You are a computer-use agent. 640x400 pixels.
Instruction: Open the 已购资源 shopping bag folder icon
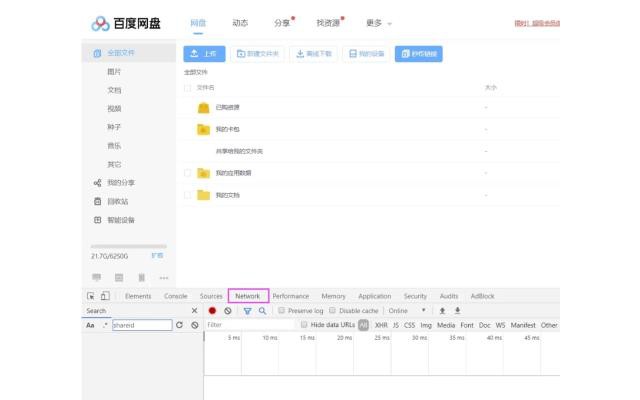(203, 107)
